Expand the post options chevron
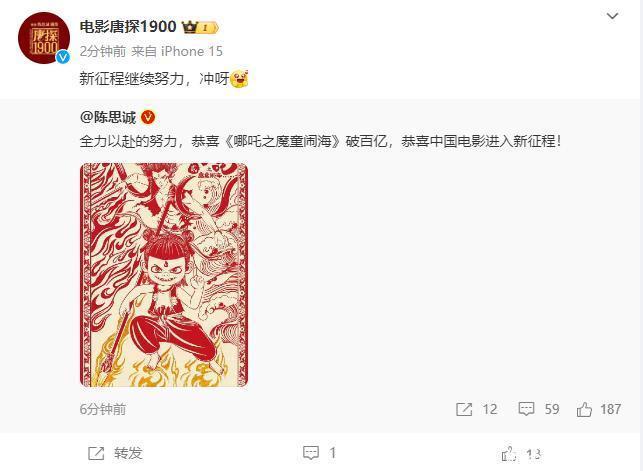 tap(612, 16)
